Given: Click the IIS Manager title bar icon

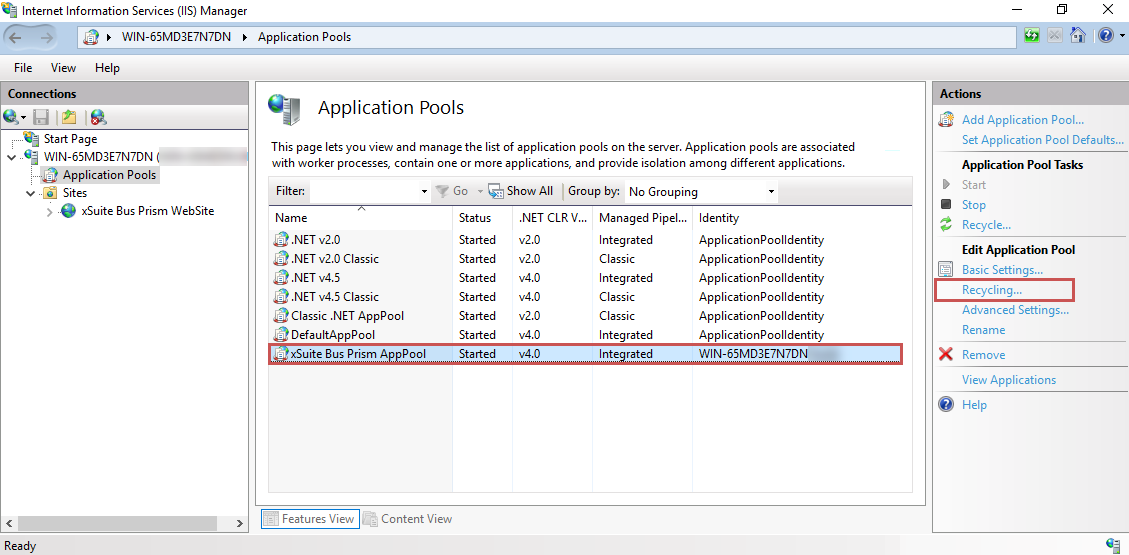Looking at the screenshot, I should tap(10, 10).
